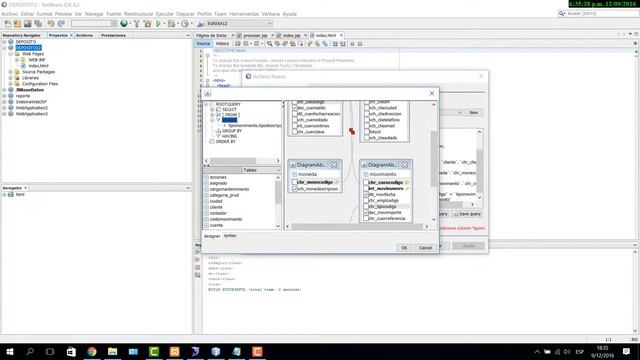Open the Action Center notification icon
Screen dimensions: 640x360
tap(627, 351)
